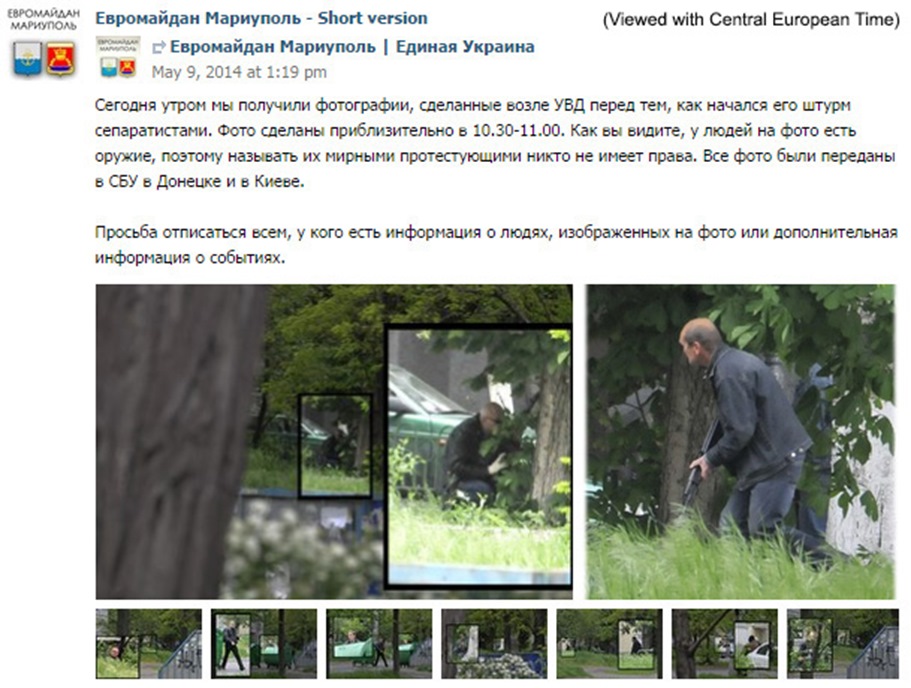The height and width of the screenshot is (688, 911).
Task: Click the post text about УВД
Action: click(x=495, y=143)
